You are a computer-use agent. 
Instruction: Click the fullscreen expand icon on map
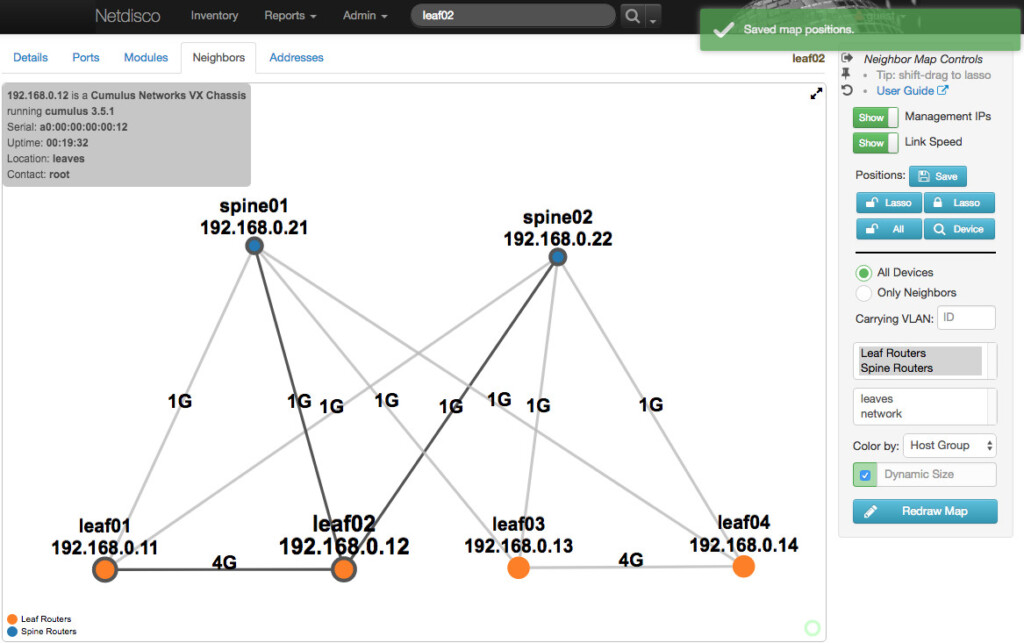pos(816,94)
